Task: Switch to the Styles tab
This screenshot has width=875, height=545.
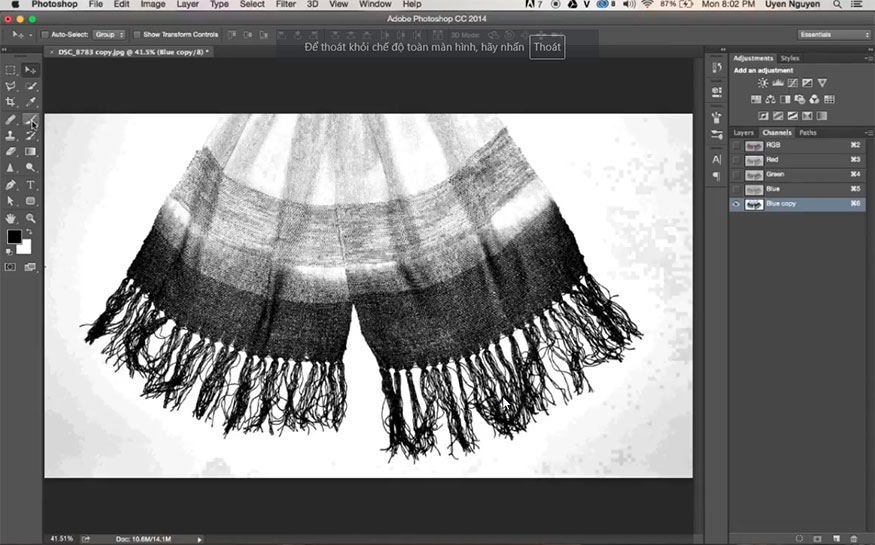Action: [790, 58]
